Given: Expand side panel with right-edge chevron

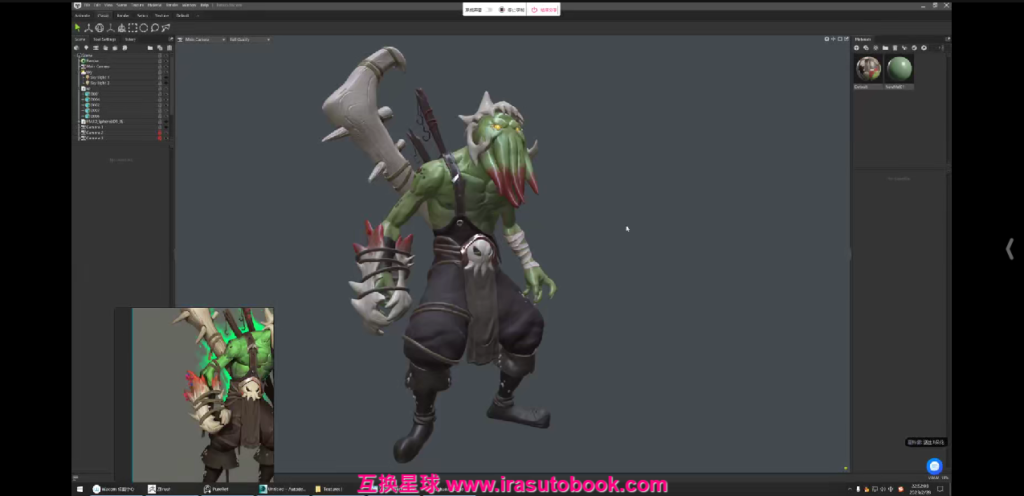Looking at the screenshot, I should (1010, 249).
